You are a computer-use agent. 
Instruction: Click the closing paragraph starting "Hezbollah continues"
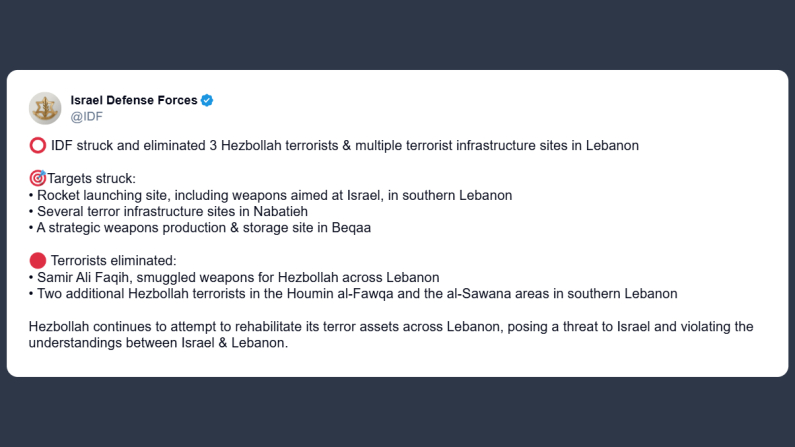[x=390, y=326]
